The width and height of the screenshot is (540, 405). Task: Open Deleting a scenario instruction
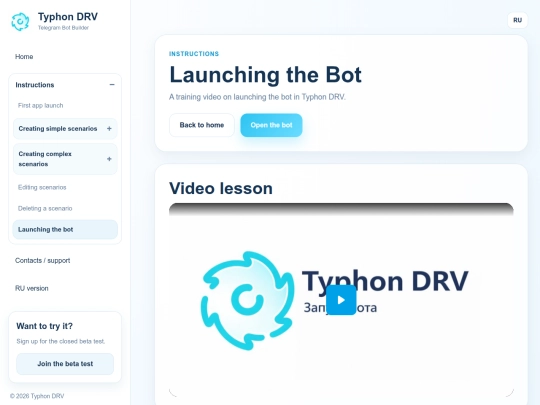pos(45,208)
